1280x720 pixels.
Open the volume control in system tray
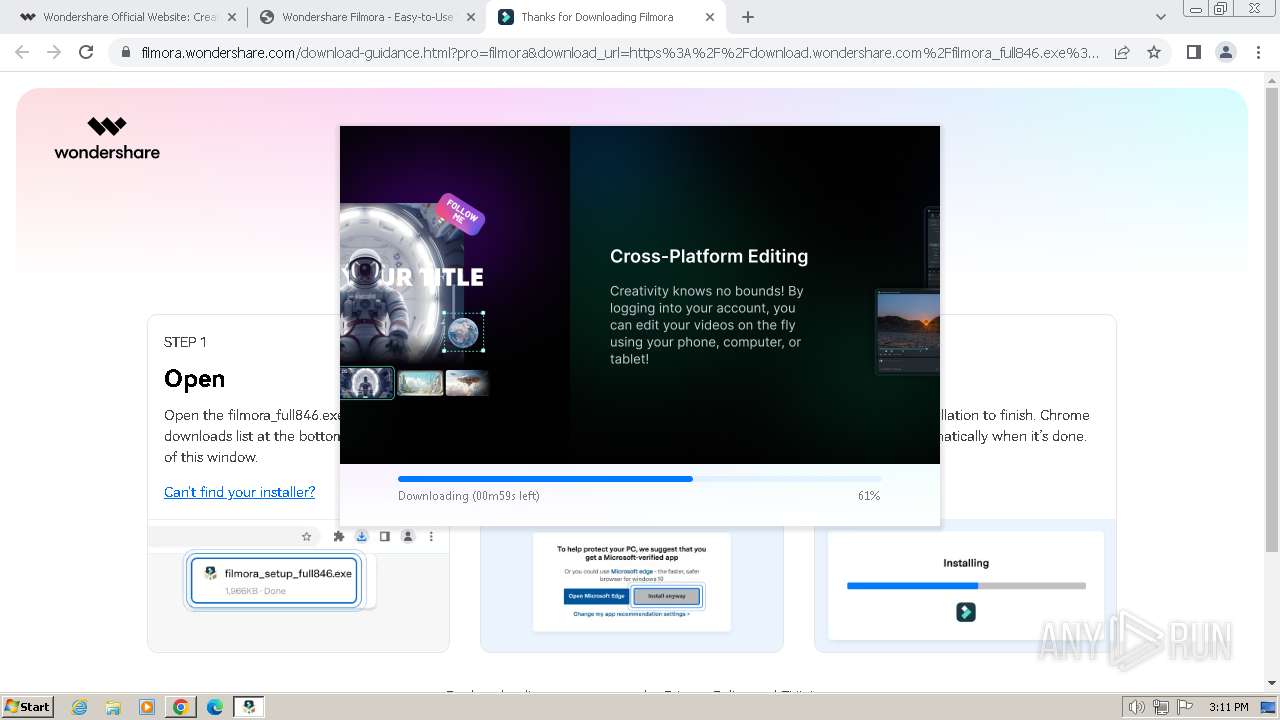(1136, 707)
